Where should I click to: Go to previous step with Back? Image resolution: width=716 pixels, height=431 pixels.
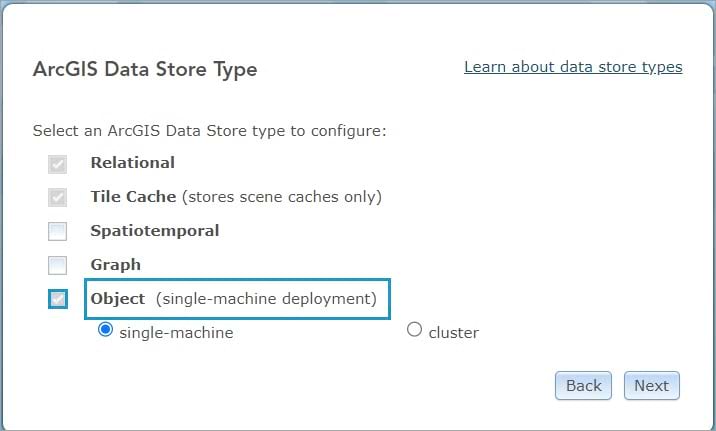click(x=583, y=385)
